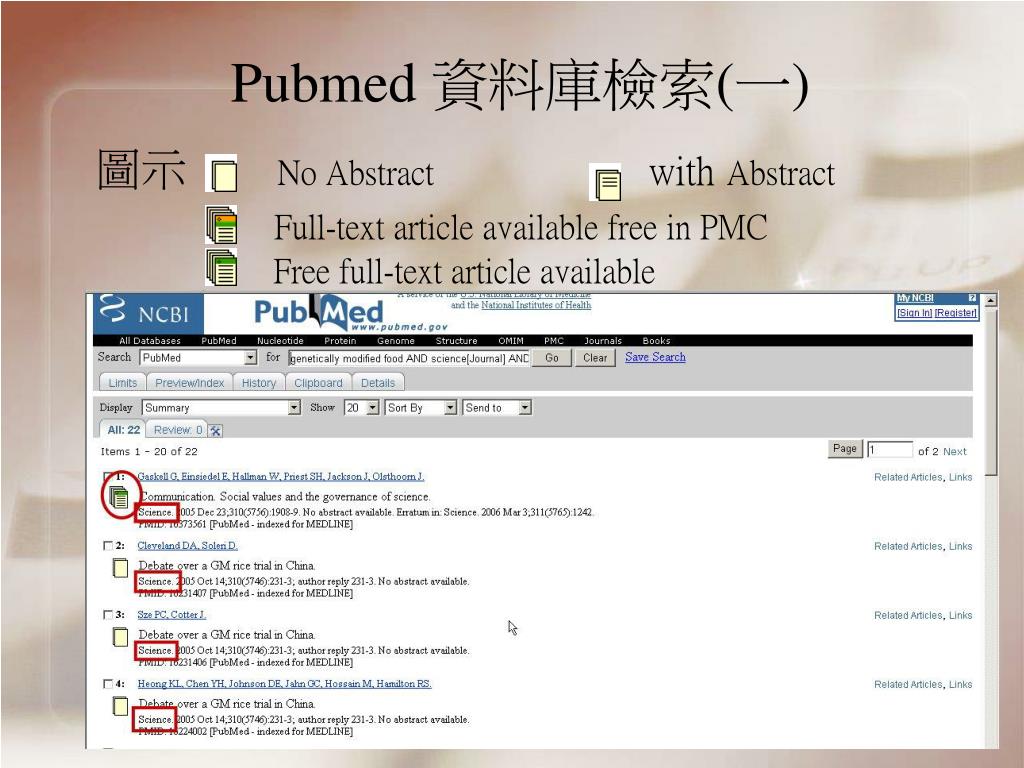1024x768 pixels.
Task: Open authors link Heong KL, Chen YH
Action: (x=284, y=684)
